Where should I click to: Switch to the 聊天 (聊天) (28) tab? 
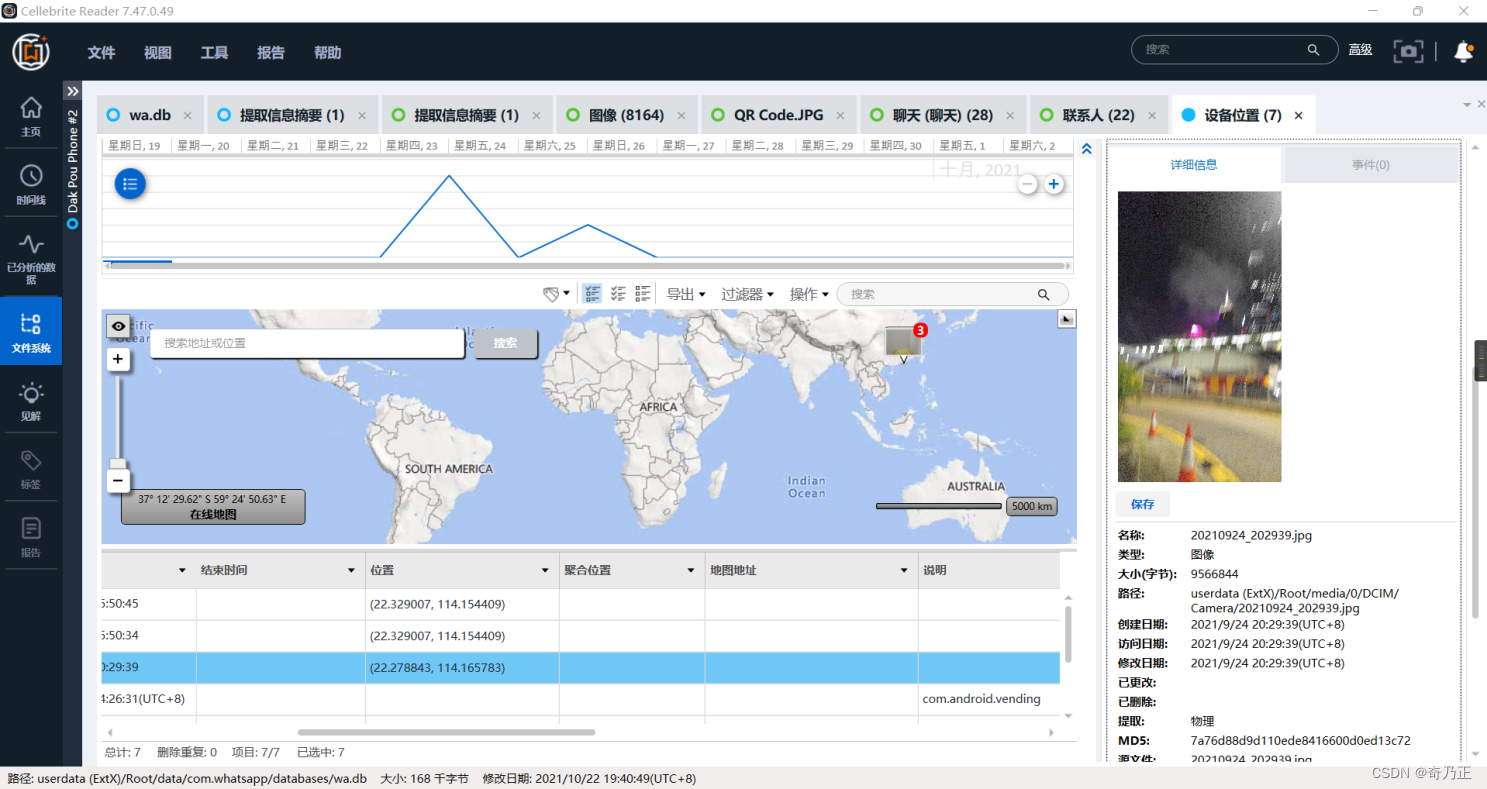pos(943,115)
